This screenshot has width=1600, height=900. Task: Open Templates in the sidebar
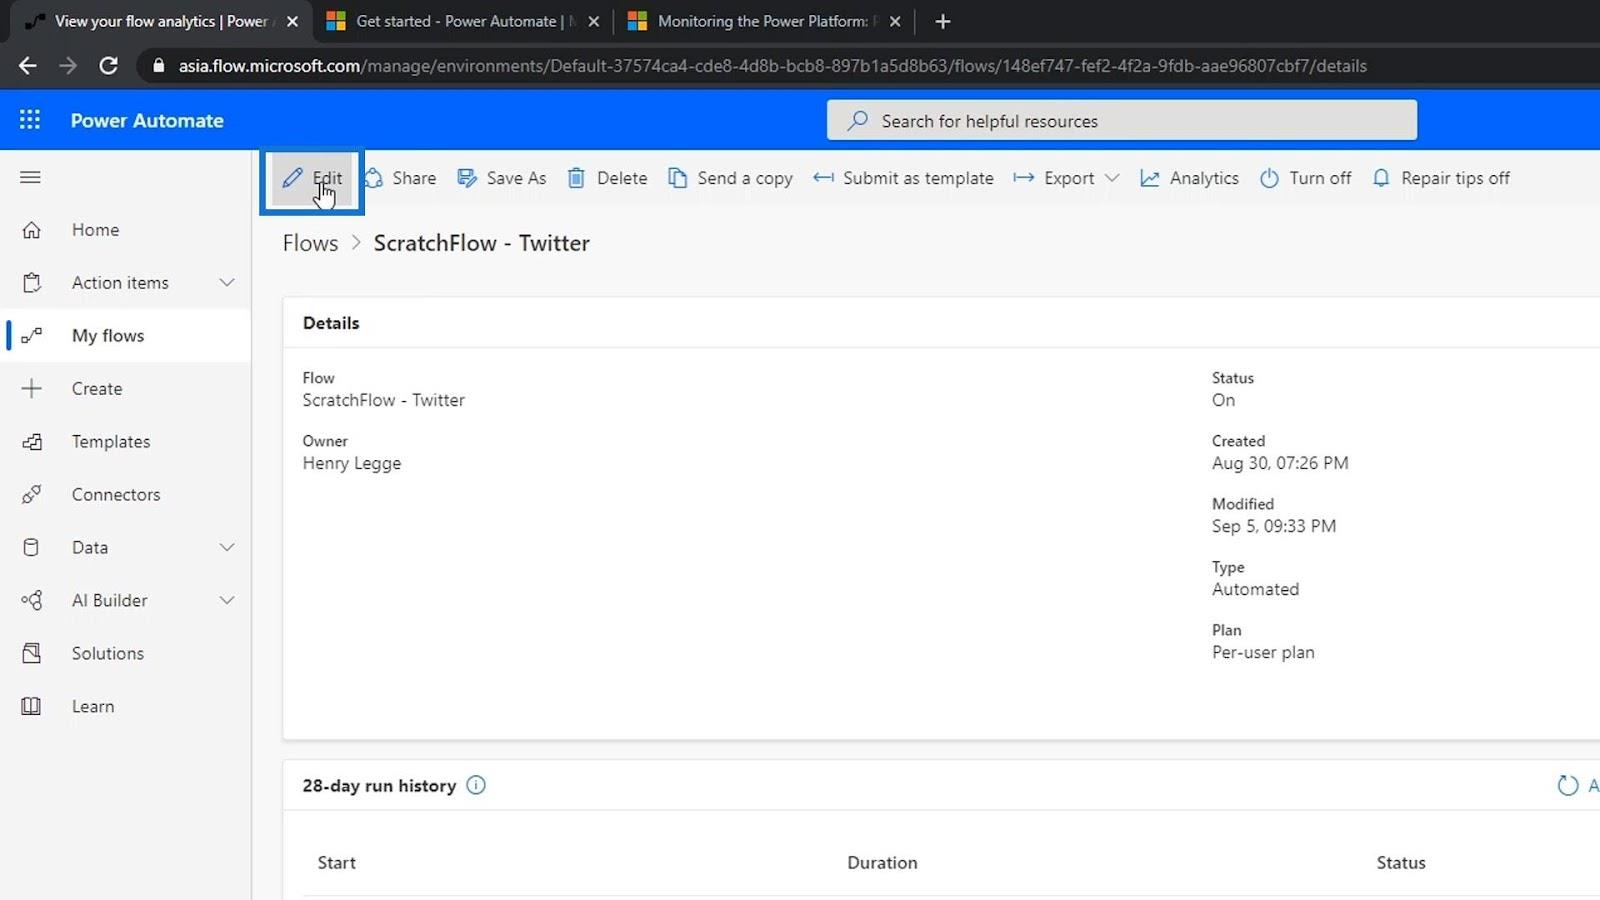pyautogui.click(x=125, y=442)
